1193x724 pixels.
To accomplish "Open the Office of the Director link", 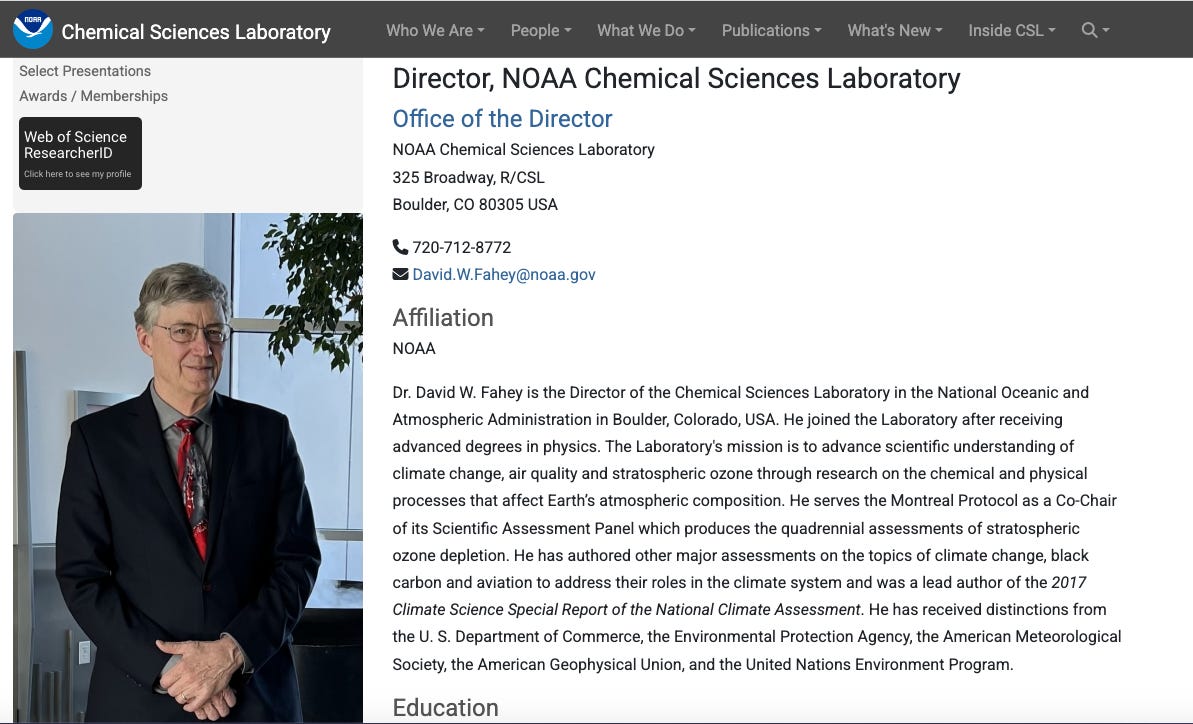I will coord(502,119).
